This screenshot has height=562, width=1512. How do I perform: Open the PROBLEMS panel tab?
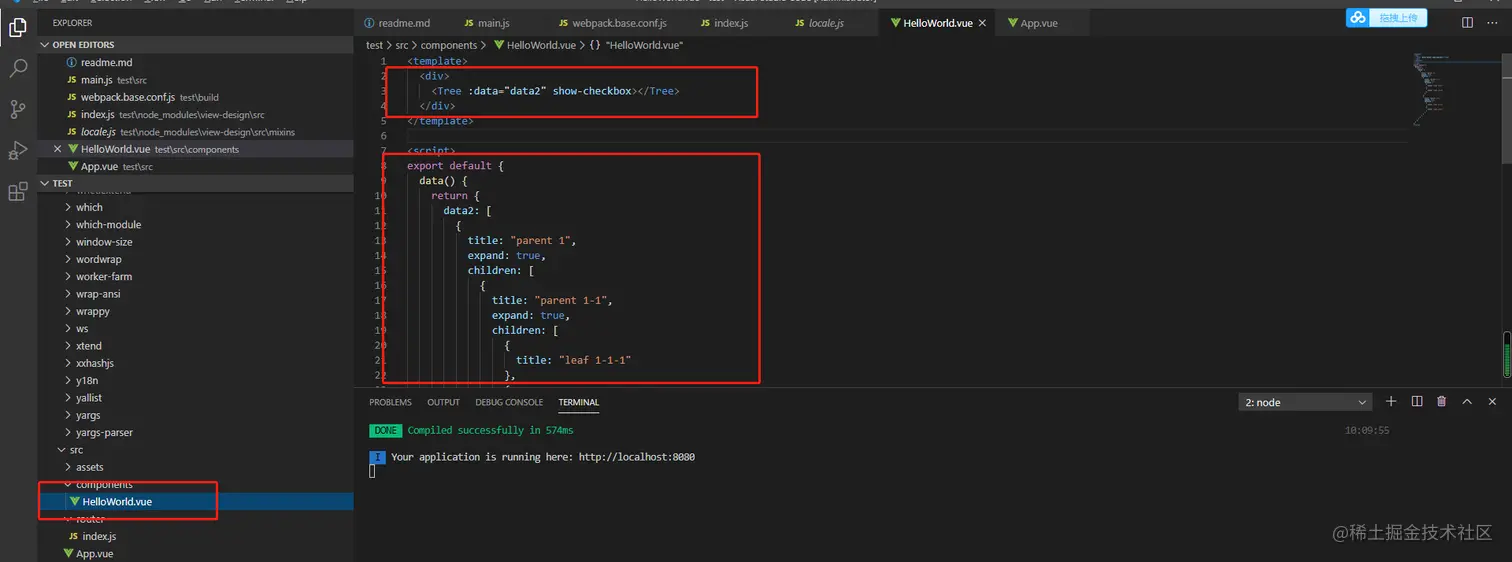click(x=390, y=402)
